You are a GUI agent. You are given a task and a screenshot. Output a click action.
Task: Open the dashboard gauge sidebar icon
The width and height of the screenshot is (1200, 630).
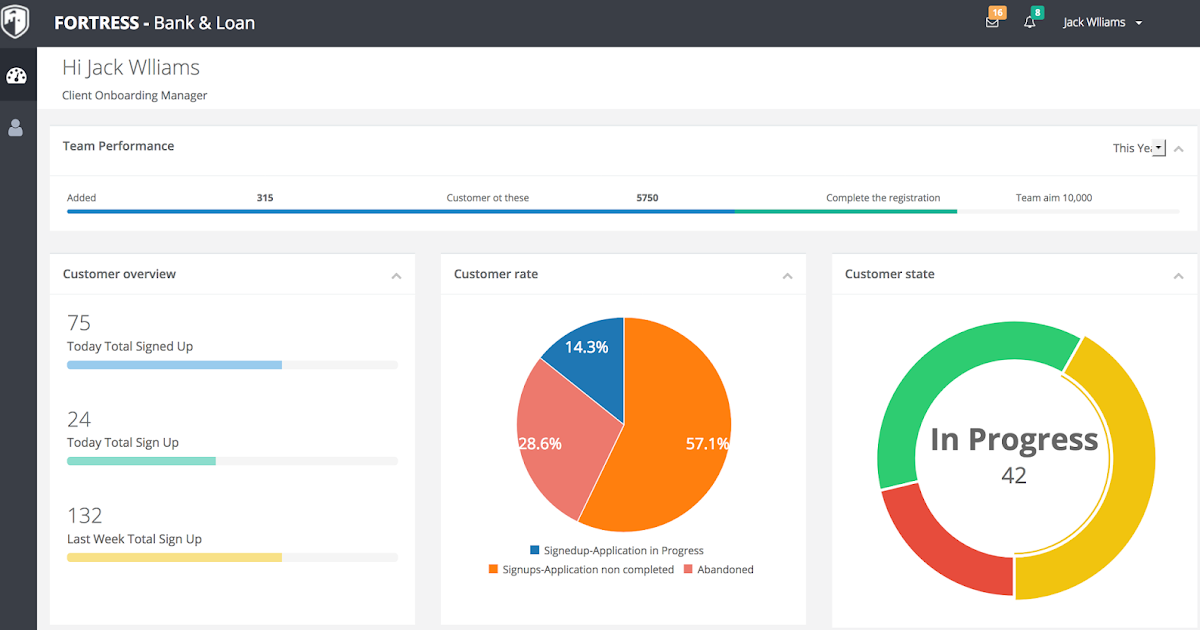[16, 76]
